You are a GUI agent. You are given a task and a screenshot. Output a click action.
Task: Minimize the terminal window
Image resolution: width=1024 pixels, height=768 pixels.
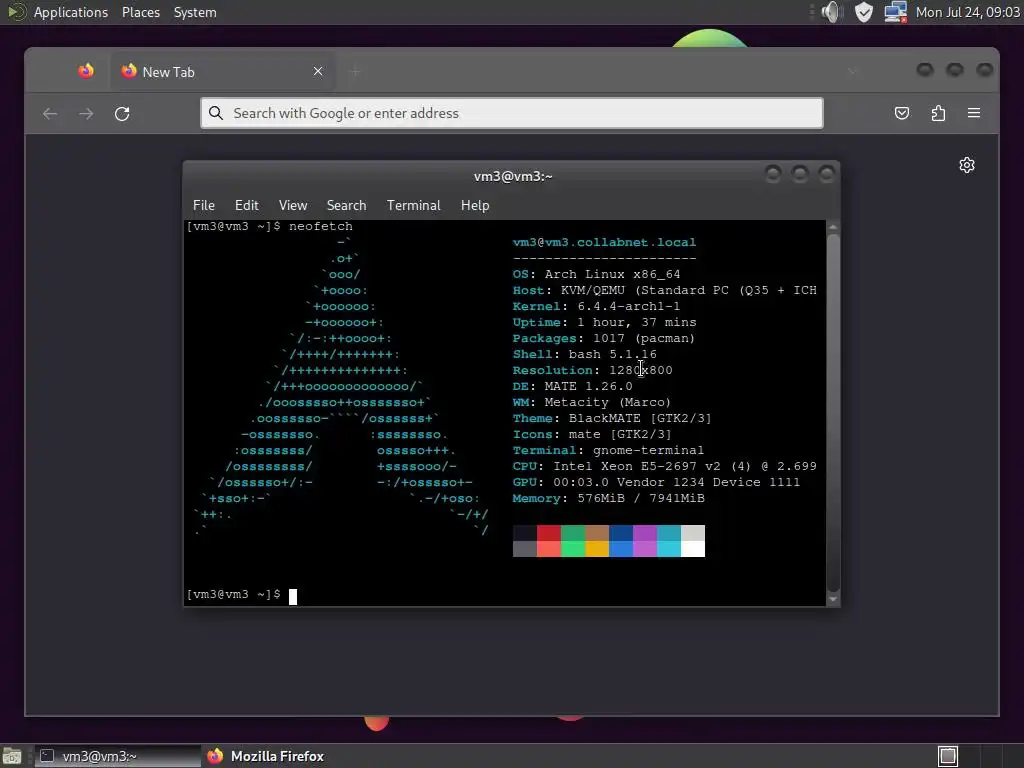773,174
